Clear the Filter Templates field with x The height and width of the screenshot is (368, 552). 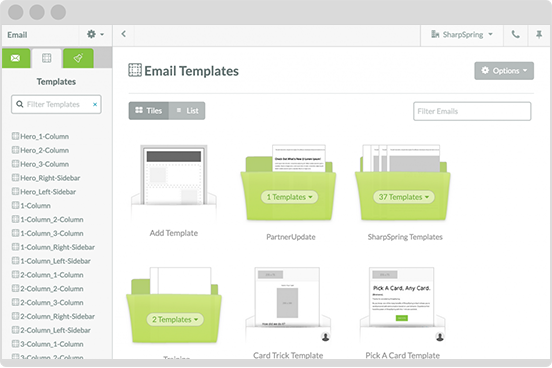pyautogui.click(x=95, y=104)
